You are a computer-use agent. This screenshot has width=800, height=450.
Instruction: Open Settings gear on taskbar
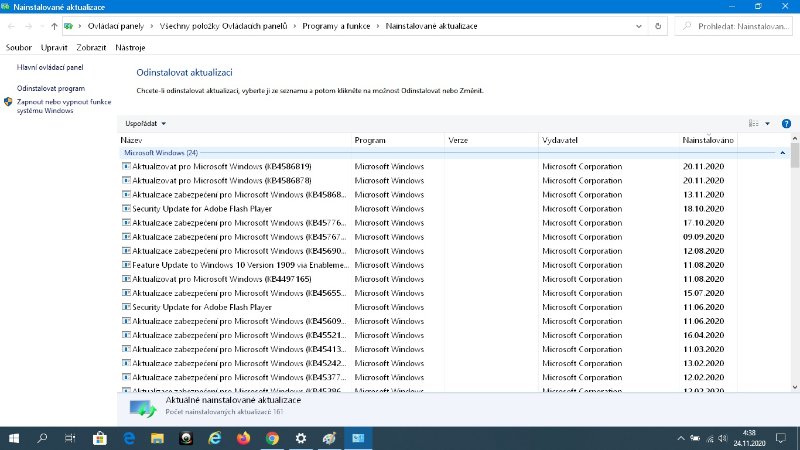pyautogui.click(x=301, y=438)
